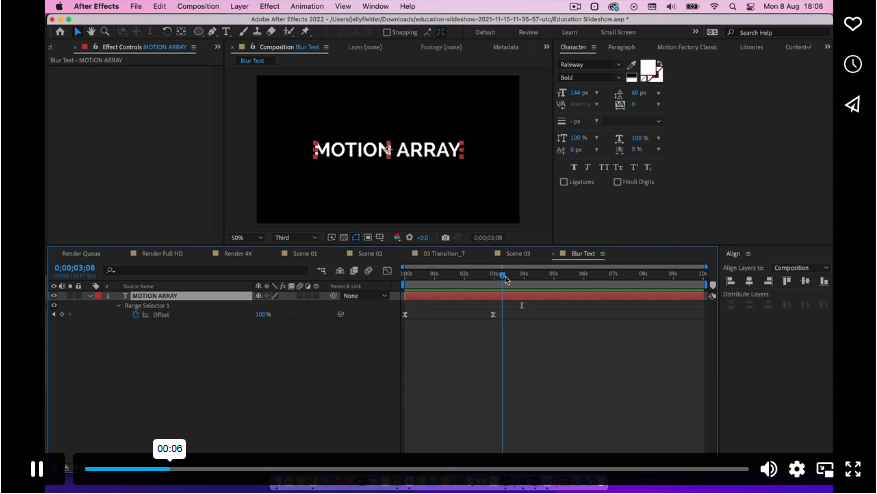Open the Animation menu
This screenshot has width=877, height=494.
tap(307, 6)
